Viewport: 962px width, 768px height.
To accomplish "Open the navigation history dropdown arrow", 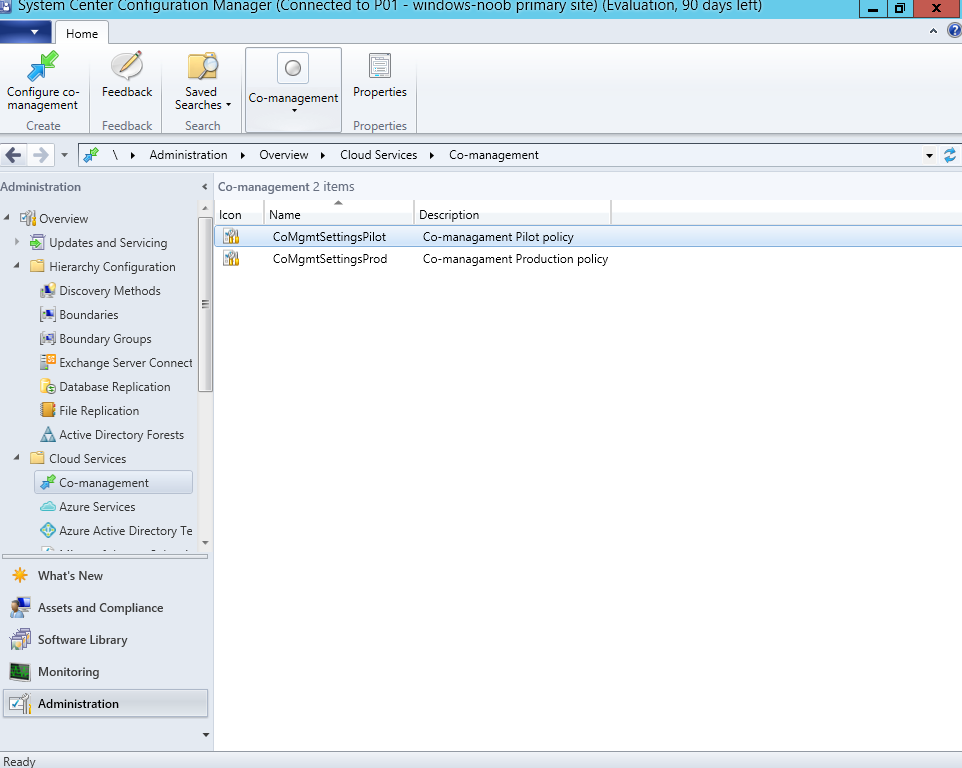I will pos(64,155).
